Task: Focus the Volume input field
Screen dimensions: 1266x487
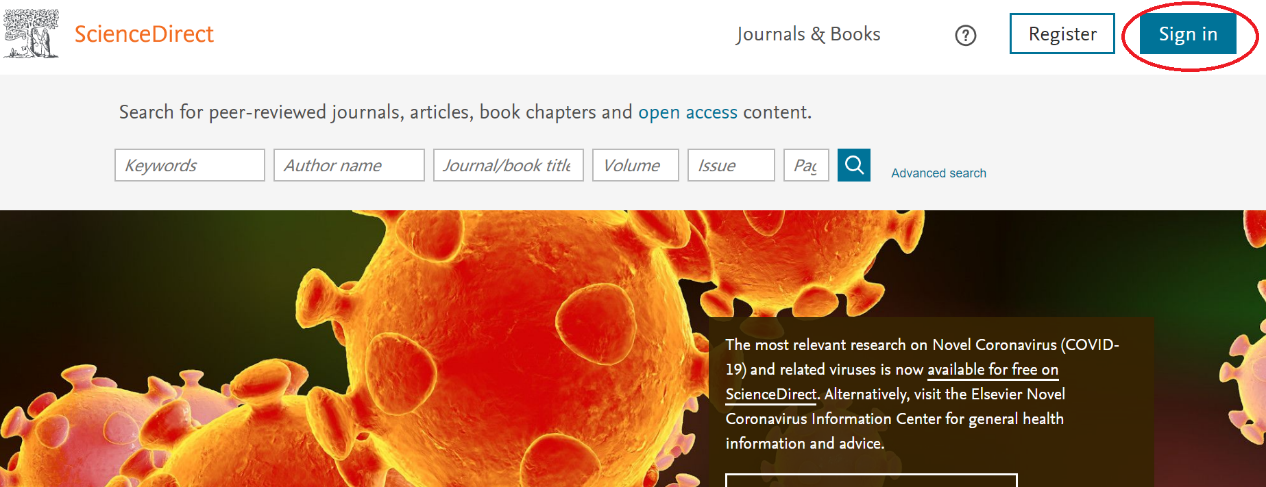Action: [x=635, y=165]
